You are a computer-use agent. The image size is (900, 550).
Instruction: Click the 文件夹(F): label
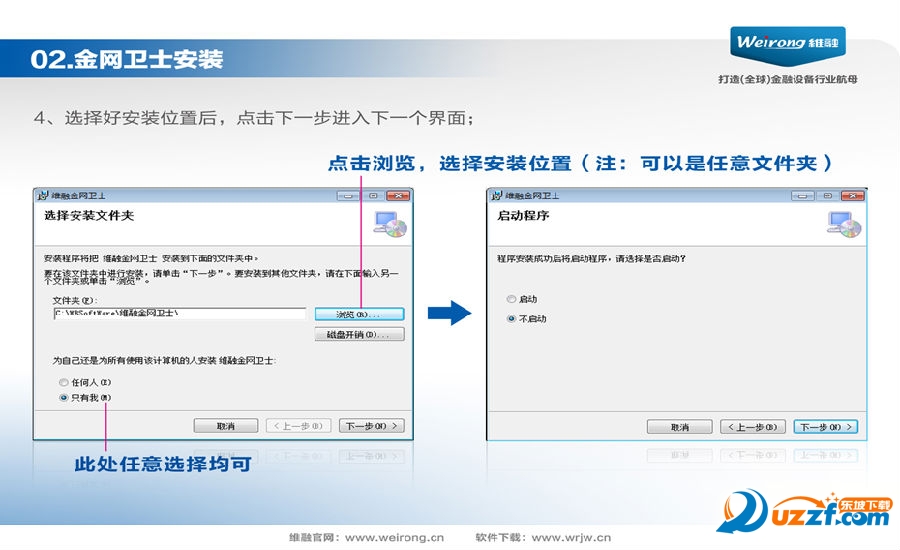point(75,300)
